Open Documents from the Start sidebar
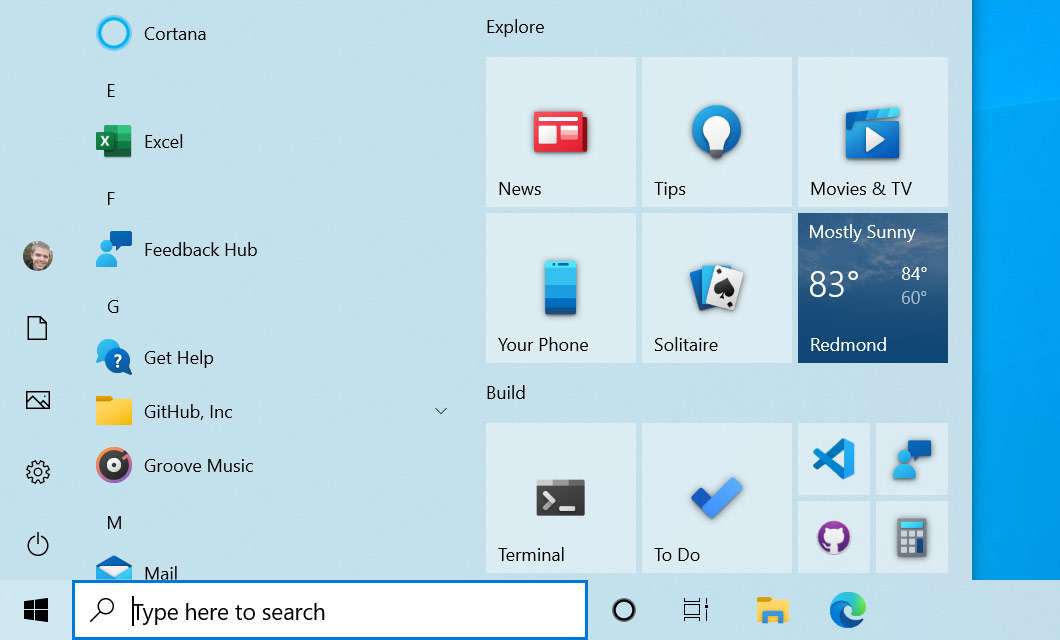Image resolution: width=1060 pixels, height=640 pixels. [37, 328]
